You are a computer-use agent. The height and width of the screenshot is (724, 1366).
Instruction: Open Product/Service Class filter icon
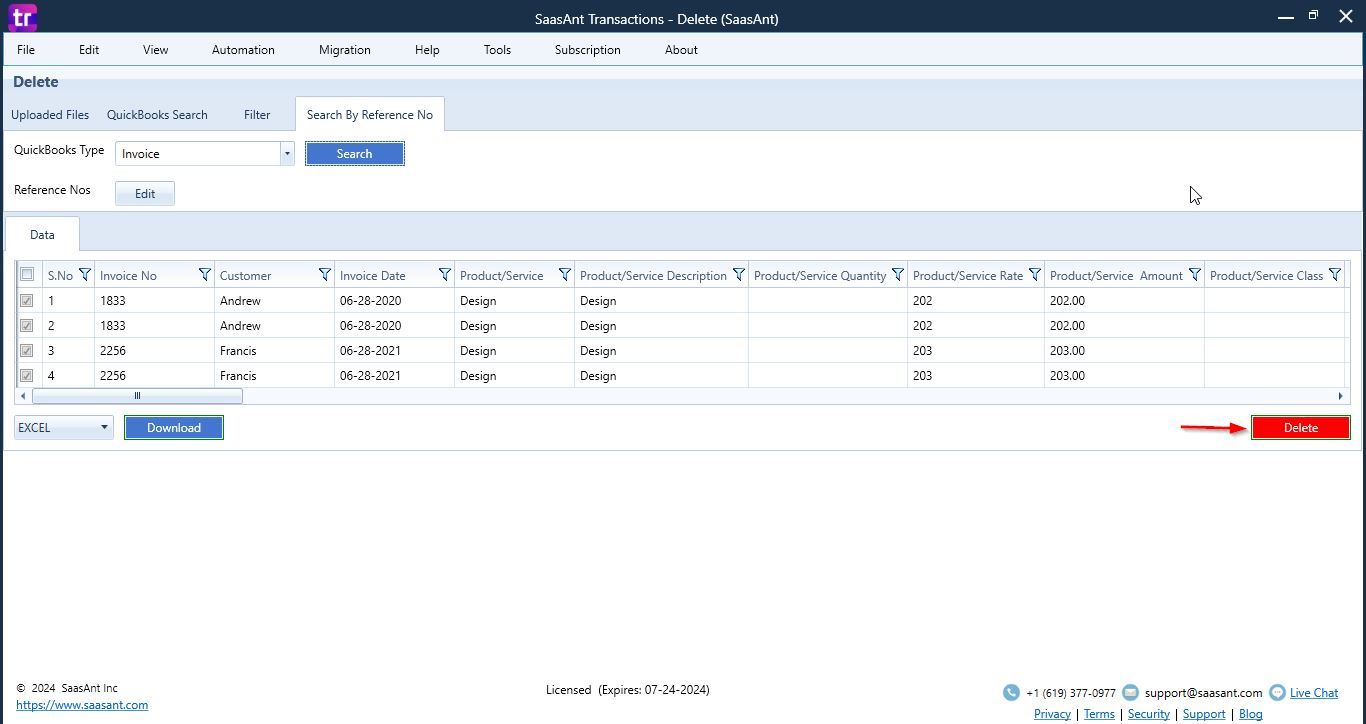[x=1335, y=275]
